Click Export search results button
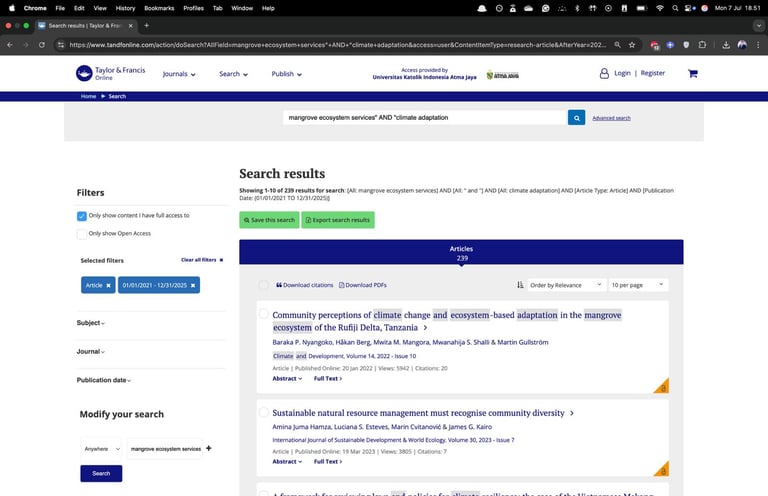Viewport: 768px width, 496px height. 338,220
